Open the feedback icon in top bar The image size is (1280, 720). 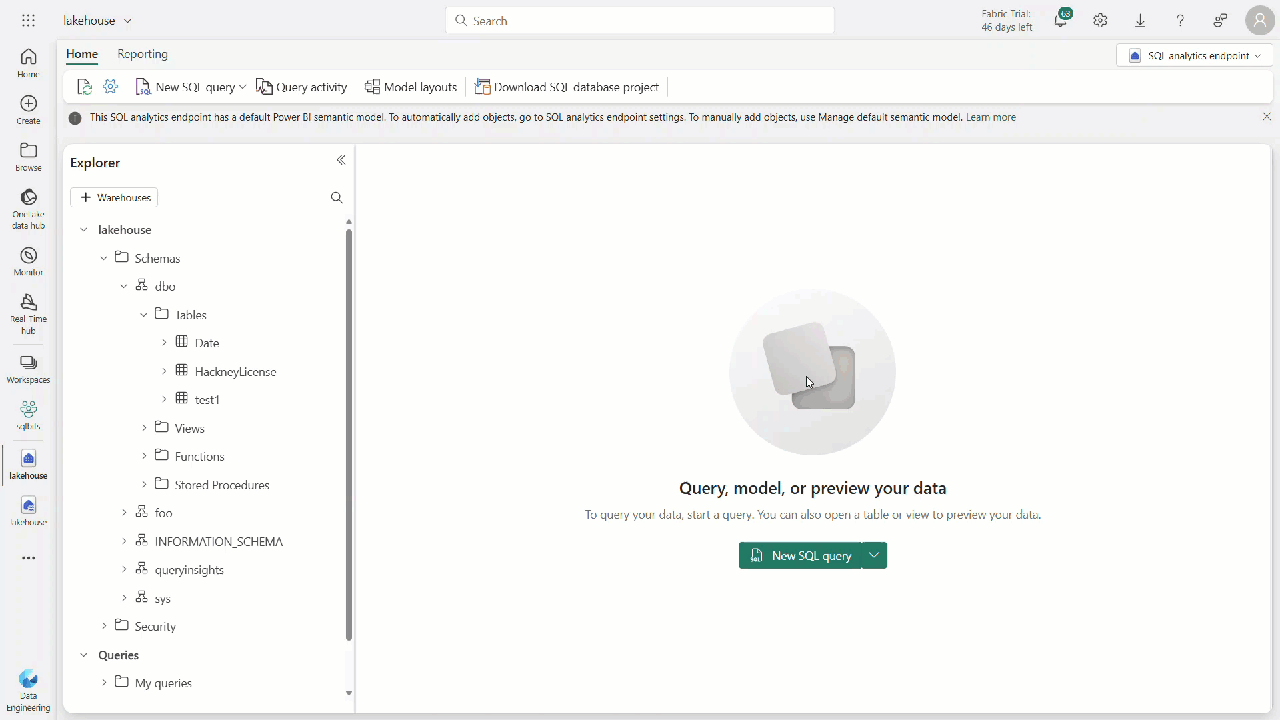click(1220, 20)
